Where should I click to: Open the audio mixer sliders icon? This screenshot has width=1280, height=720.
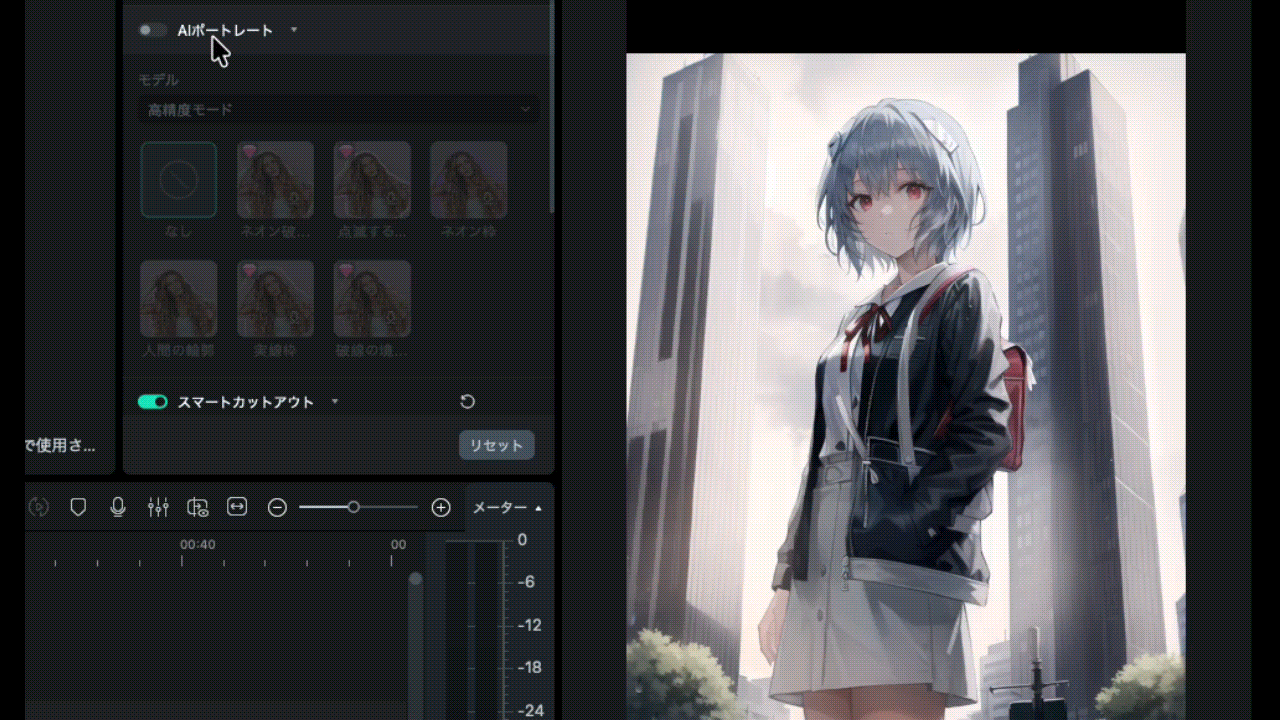(x=158, y=507)
